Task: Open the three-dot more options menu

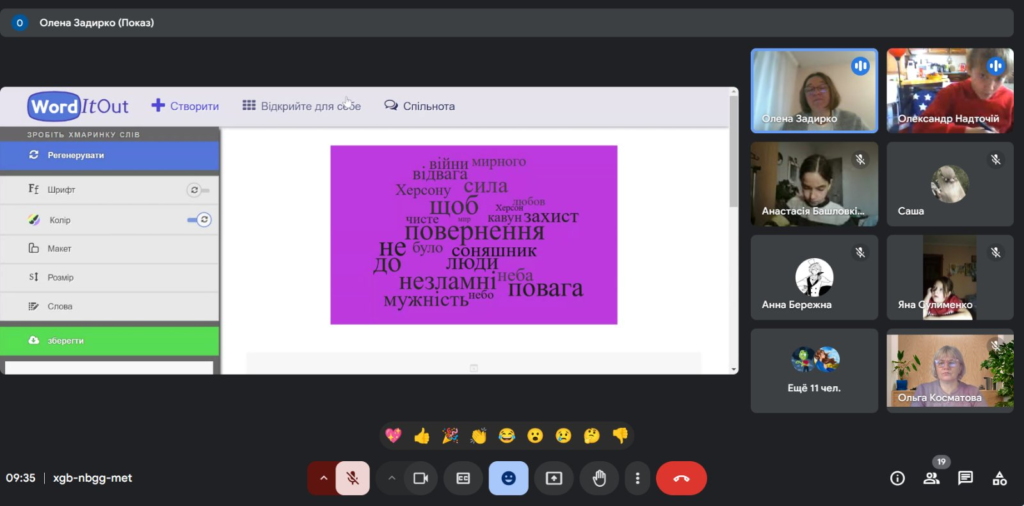Action: pyautogui.click(x=637, y=478)
